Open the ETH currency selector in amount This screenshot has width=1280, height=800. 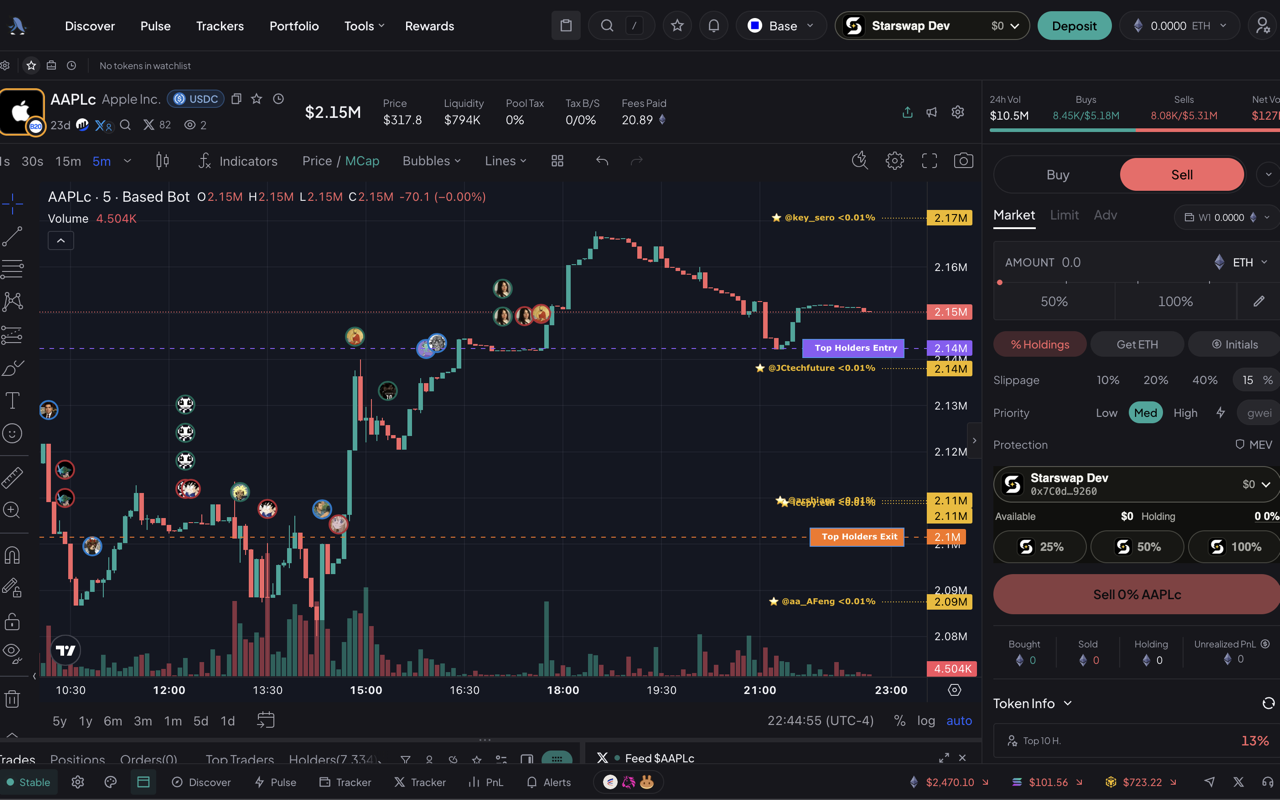pyautogui.click(x=1240, y=262)
